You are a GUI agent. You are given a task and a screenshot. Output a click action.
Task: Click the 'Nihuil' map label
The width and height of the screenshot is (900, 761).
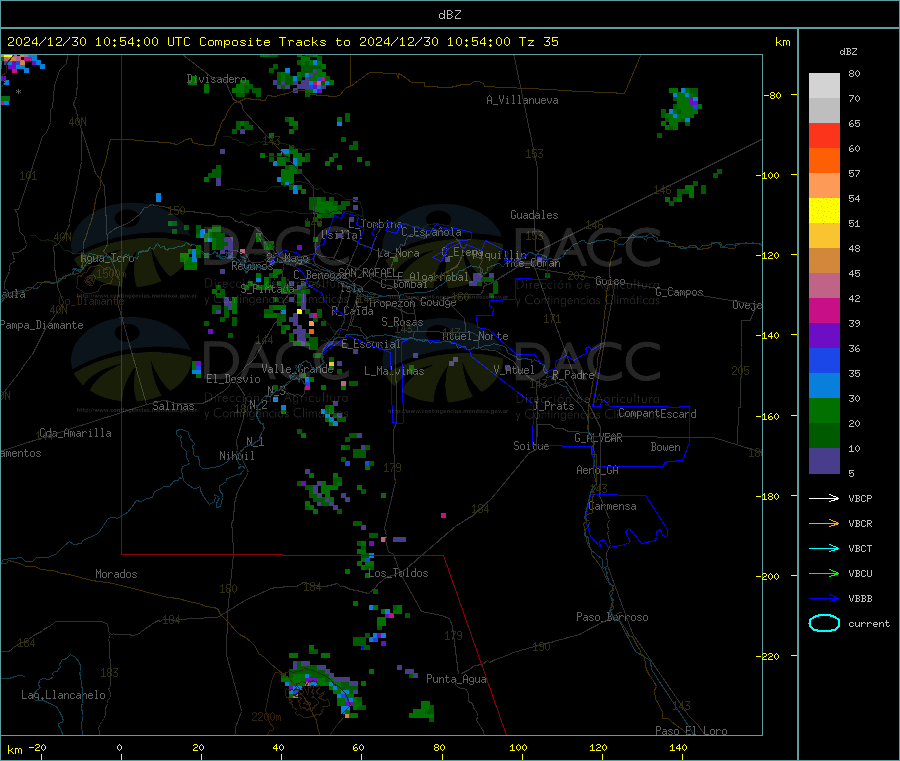click(x=236, y=456)
